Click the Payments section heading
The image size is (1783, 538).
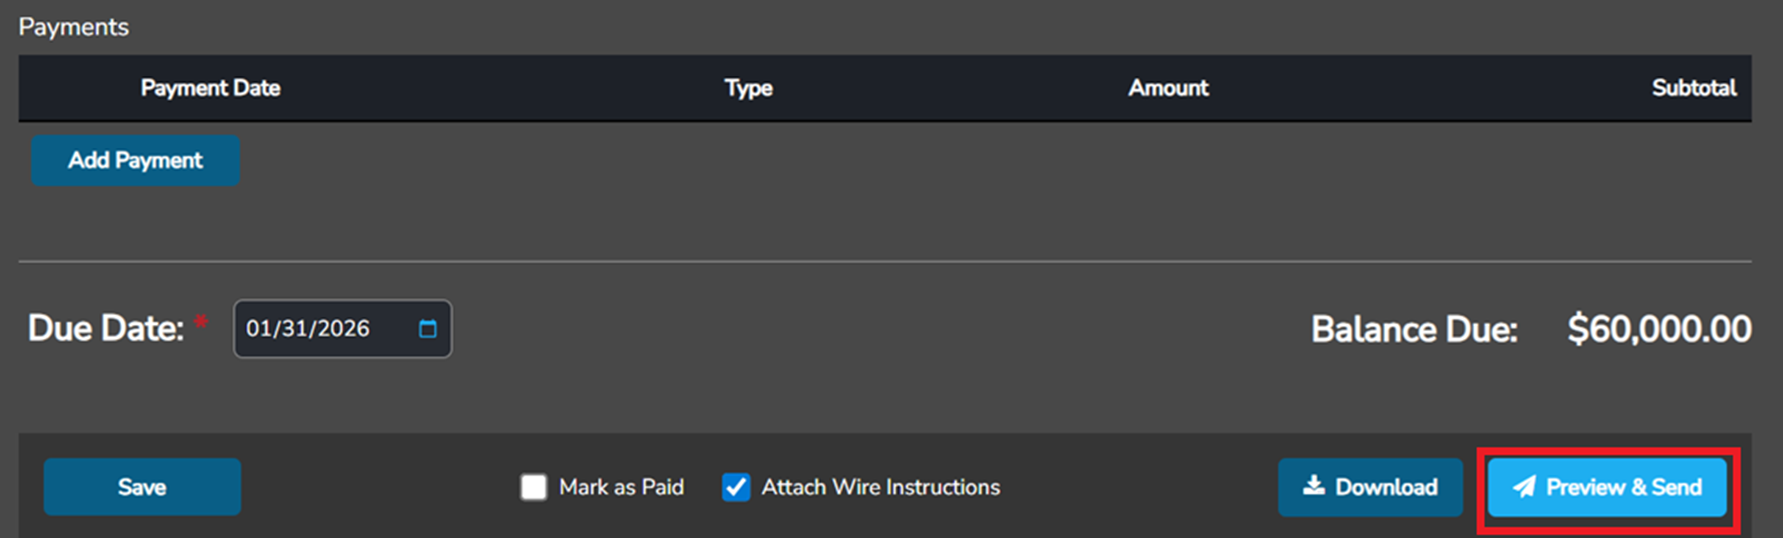click(x=74, y=27)
